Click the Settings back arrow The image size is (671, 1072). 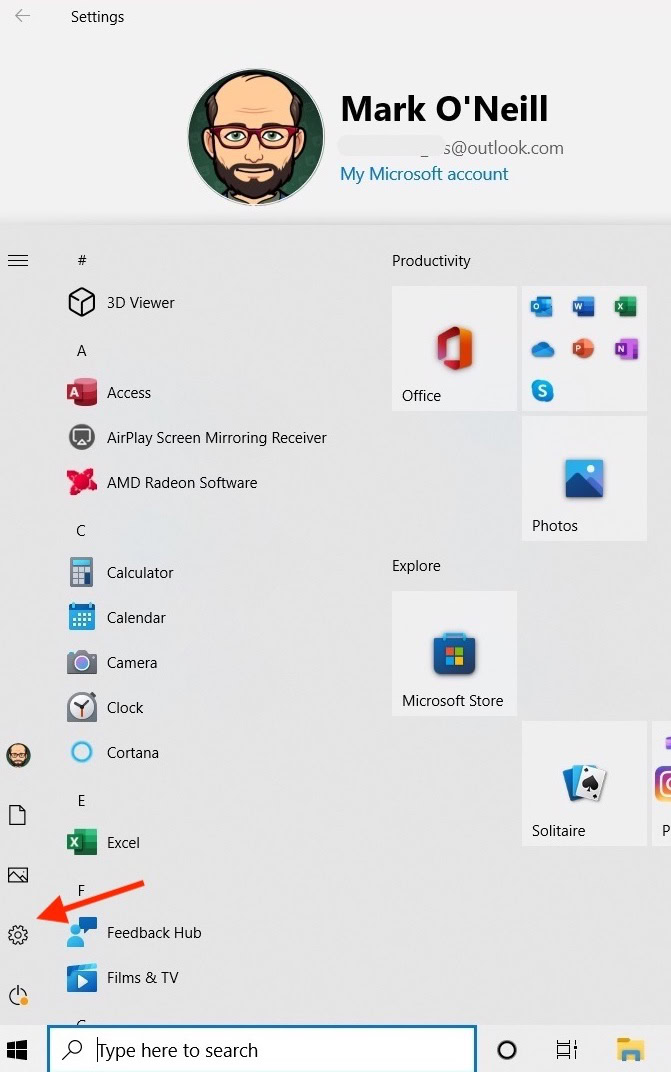22,17
